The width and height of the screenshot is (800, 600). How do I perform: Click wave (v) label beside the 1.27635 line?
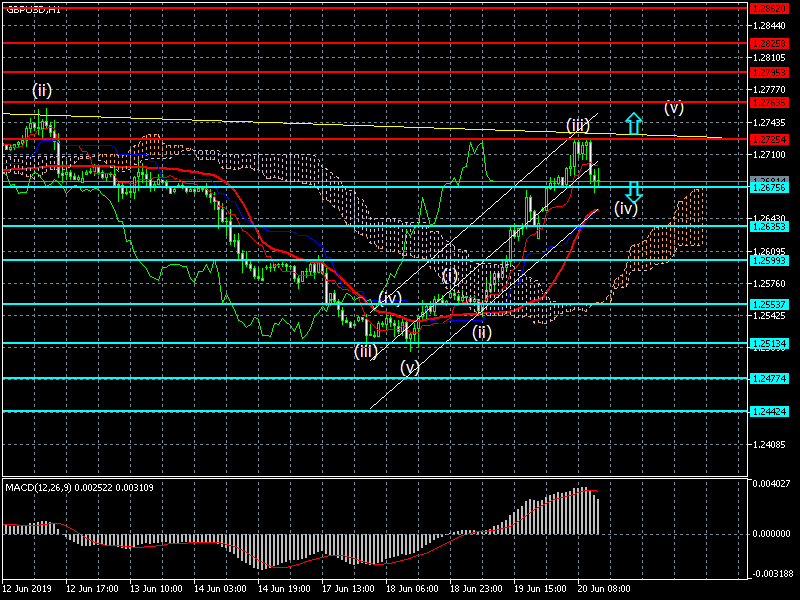(673, 108)
